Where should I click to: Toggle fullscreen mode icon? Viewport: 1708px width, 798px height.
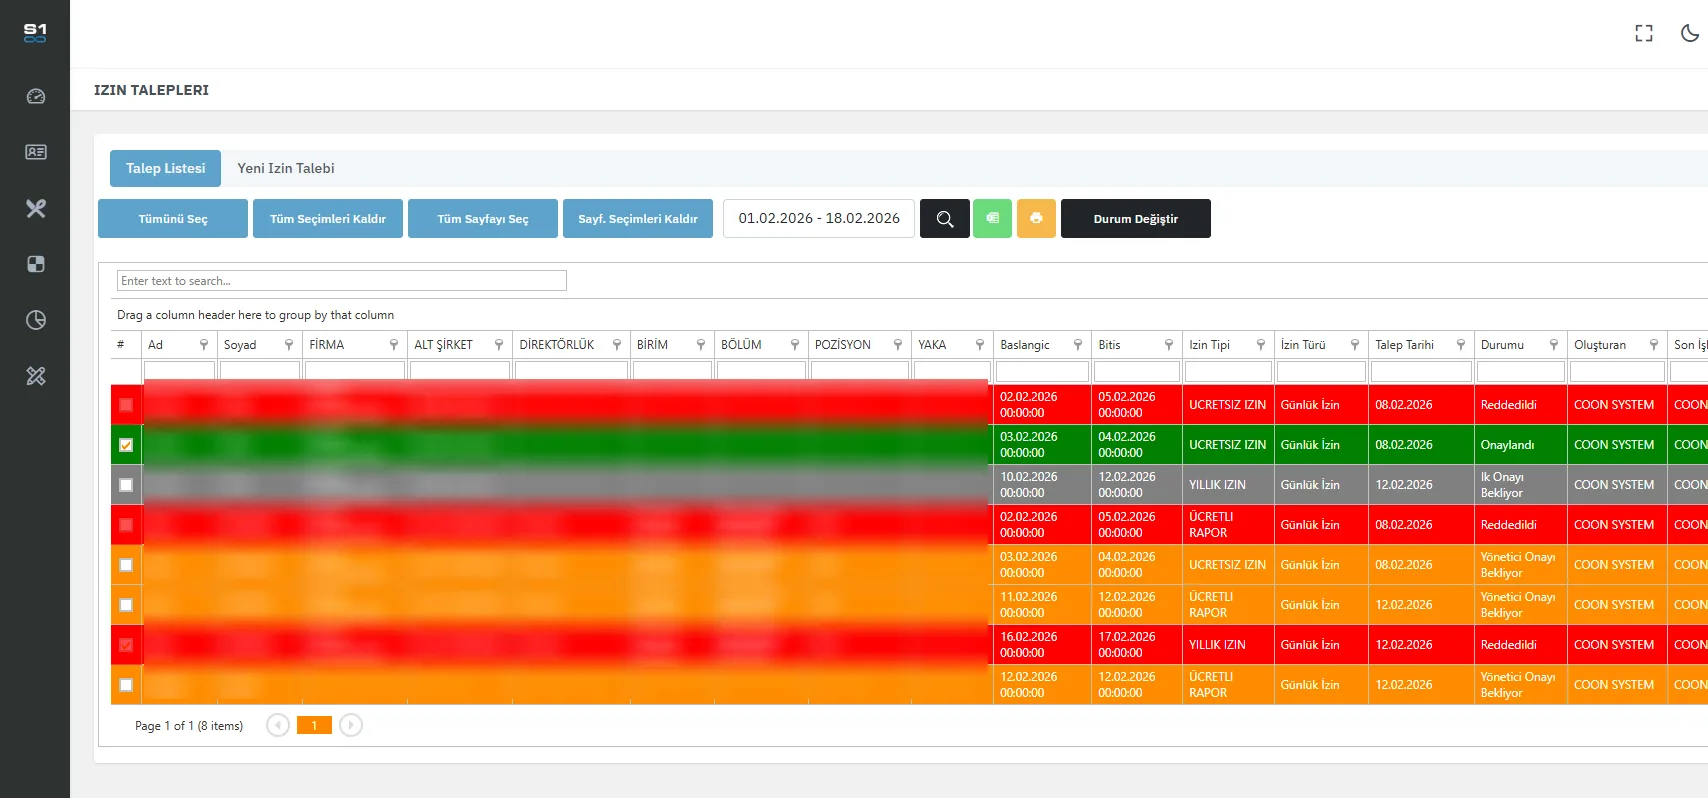(1644, 33)
